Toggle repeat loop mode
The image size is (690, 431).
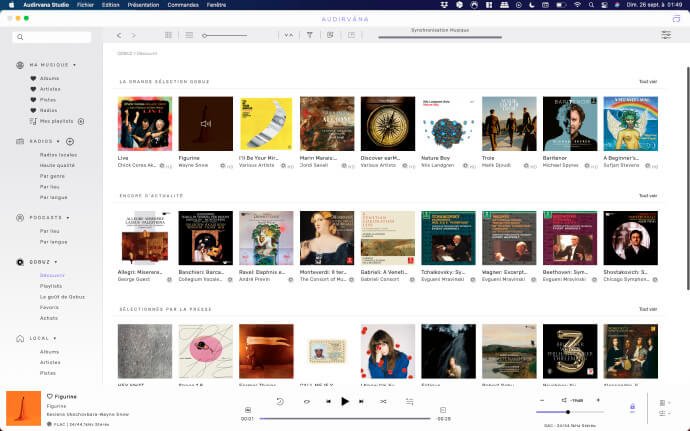[307, 402]
